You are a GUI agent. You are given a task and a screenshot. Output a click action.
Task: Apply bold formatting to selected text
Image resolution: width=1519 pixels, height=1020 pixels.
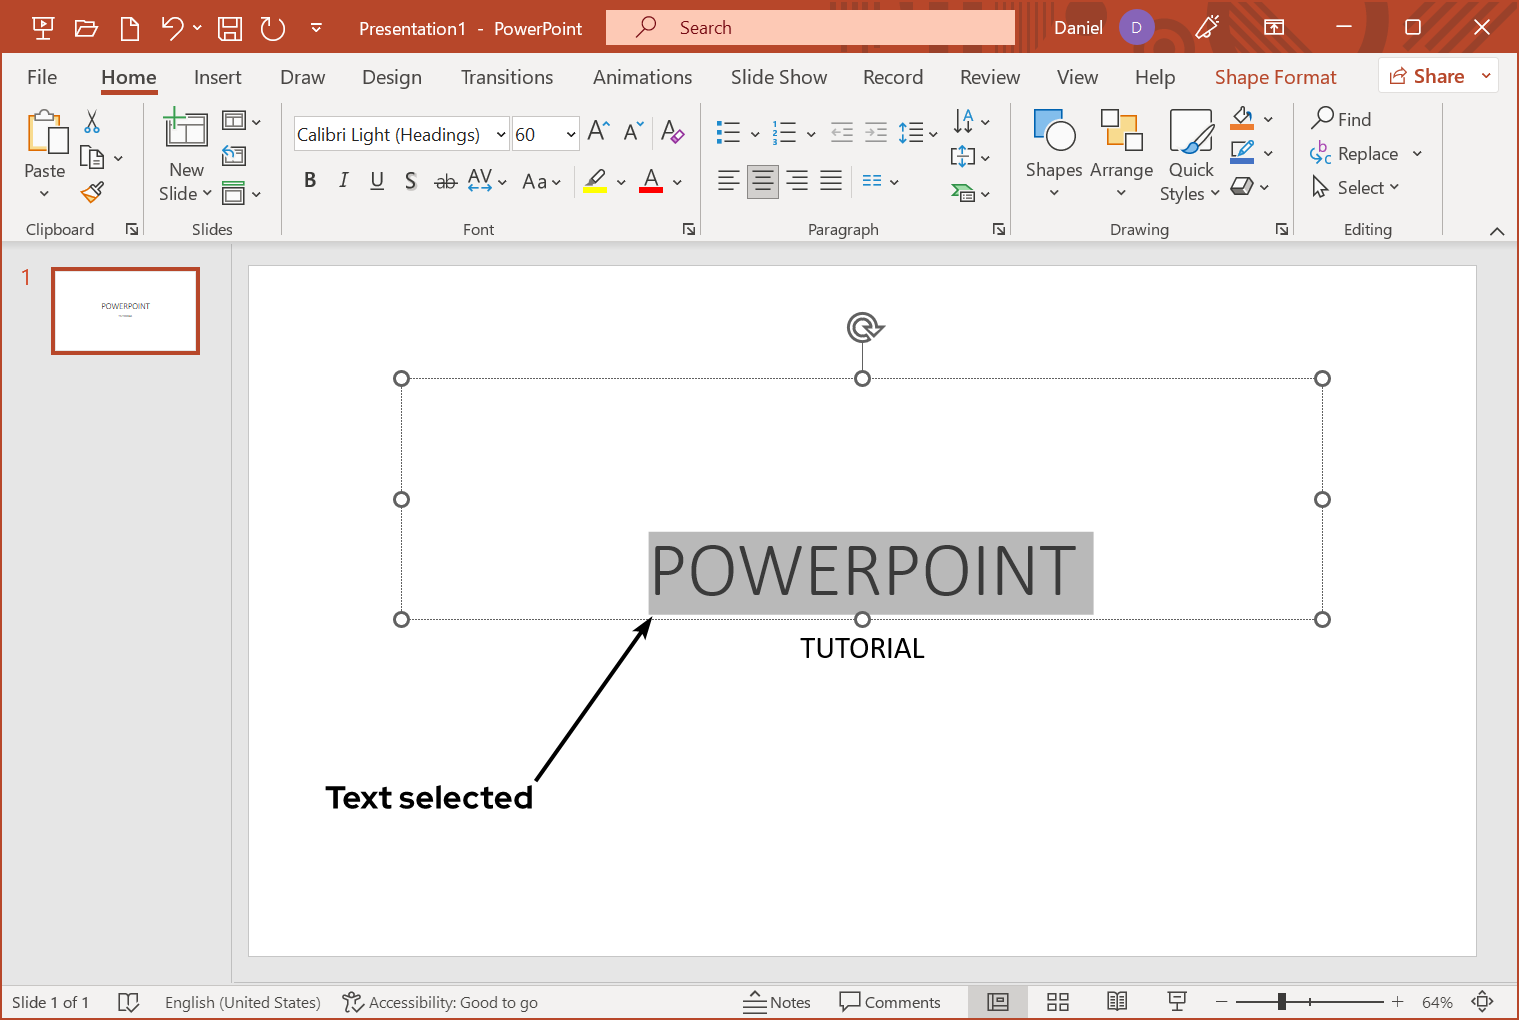point(310,180)
